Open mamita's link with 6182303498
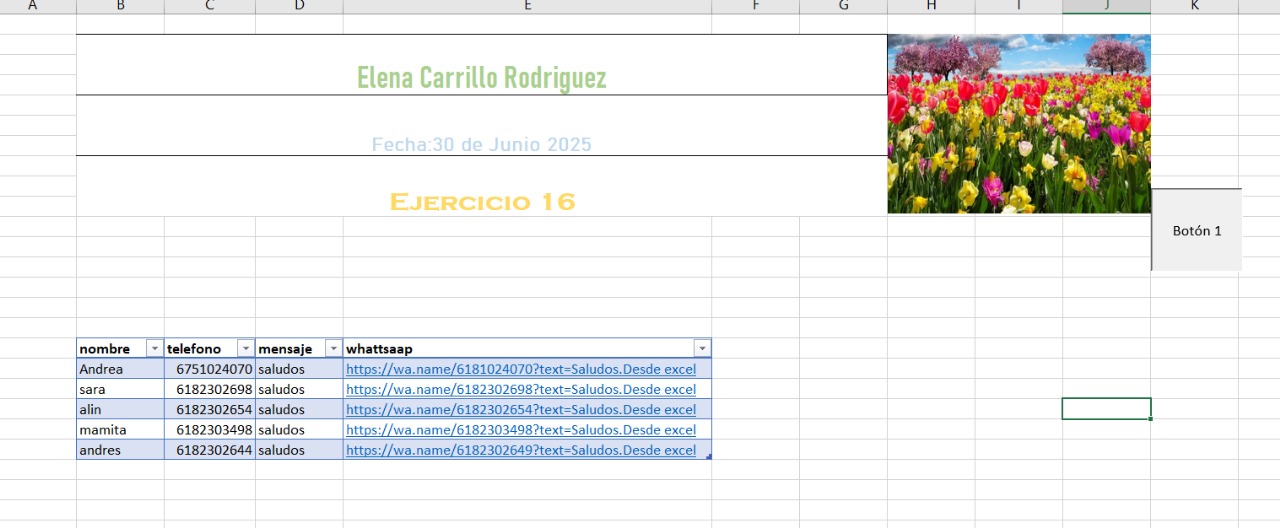The height and width of the screenshot is (528, 1280). [x=520, y=430]
